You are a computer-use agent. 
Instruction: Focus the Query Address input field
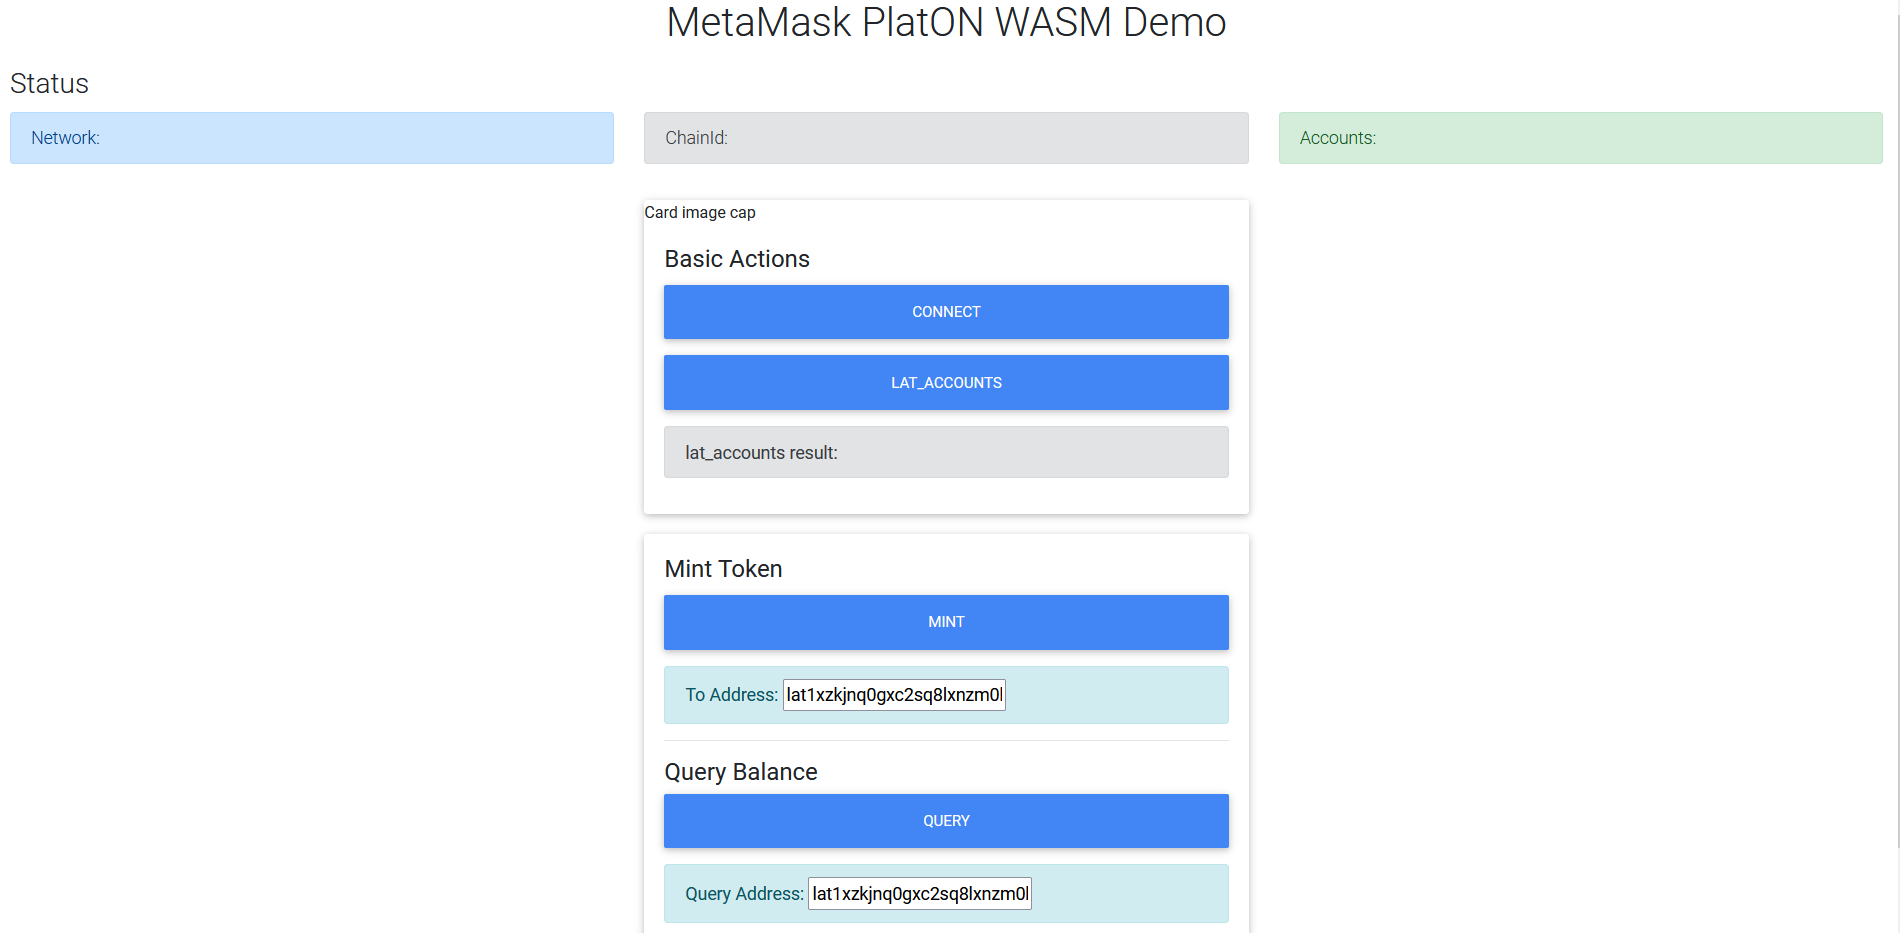coord(920,894)
